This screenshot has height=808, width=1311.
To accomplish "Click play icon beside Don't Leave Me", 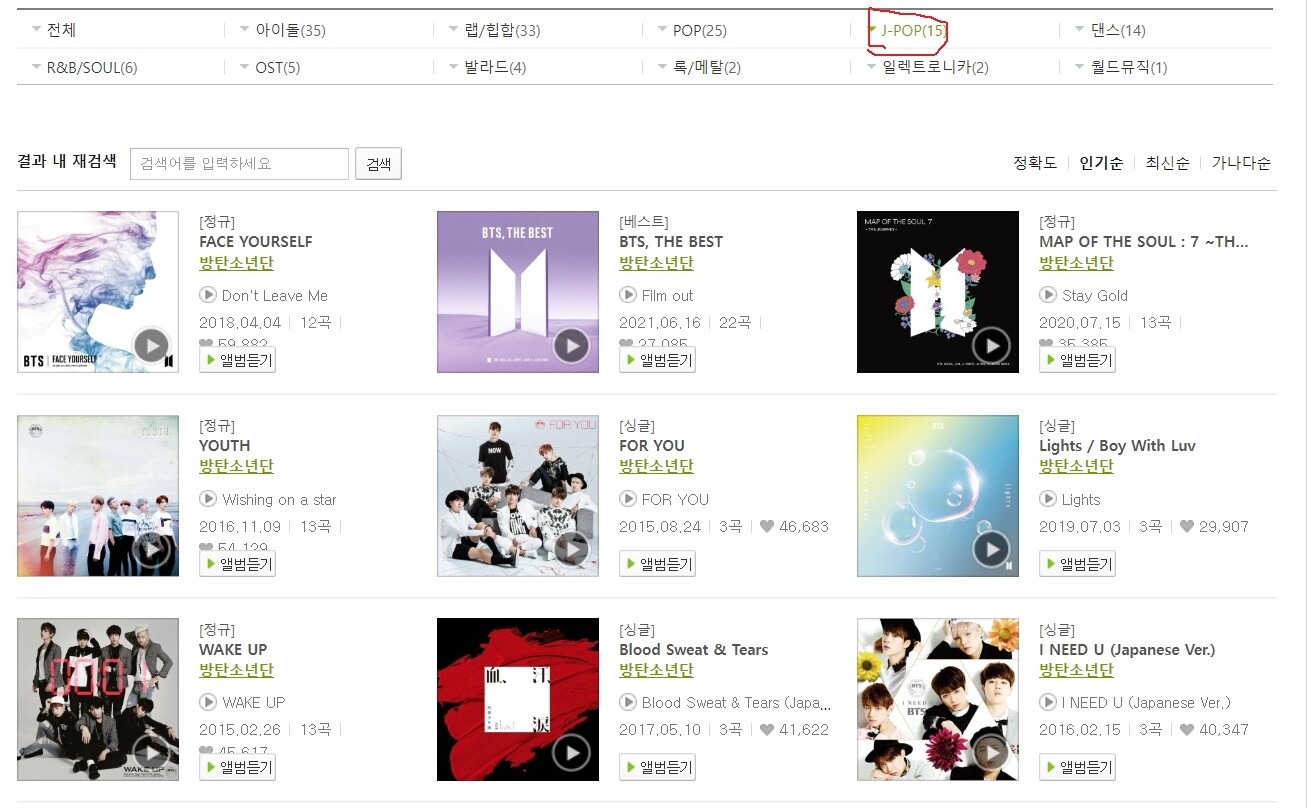I will [208, 295].
